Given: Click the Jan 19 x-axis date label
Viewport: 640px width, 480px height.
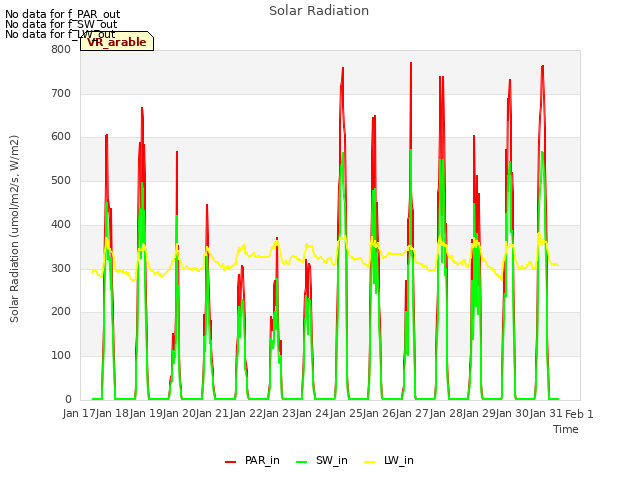Looking at the screenshot, I should pos(146,413).
